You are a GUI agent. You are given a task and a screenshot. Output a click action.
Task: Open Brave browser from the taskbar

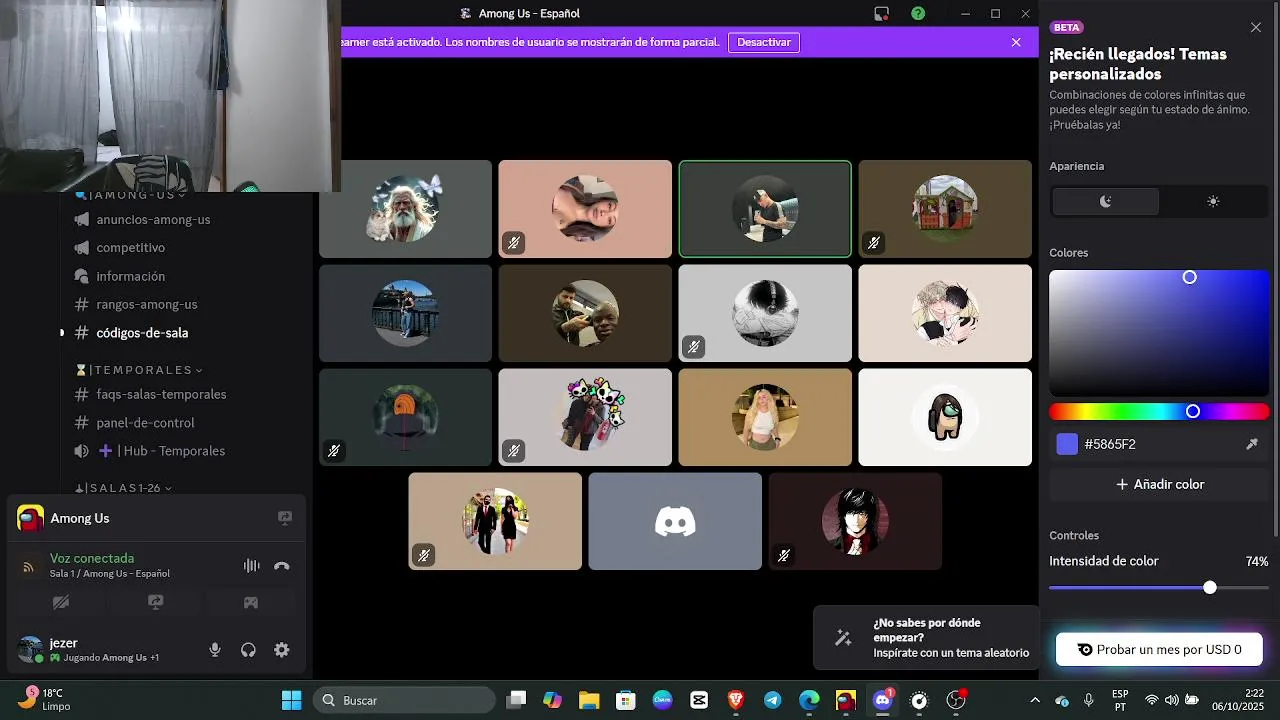736,700
